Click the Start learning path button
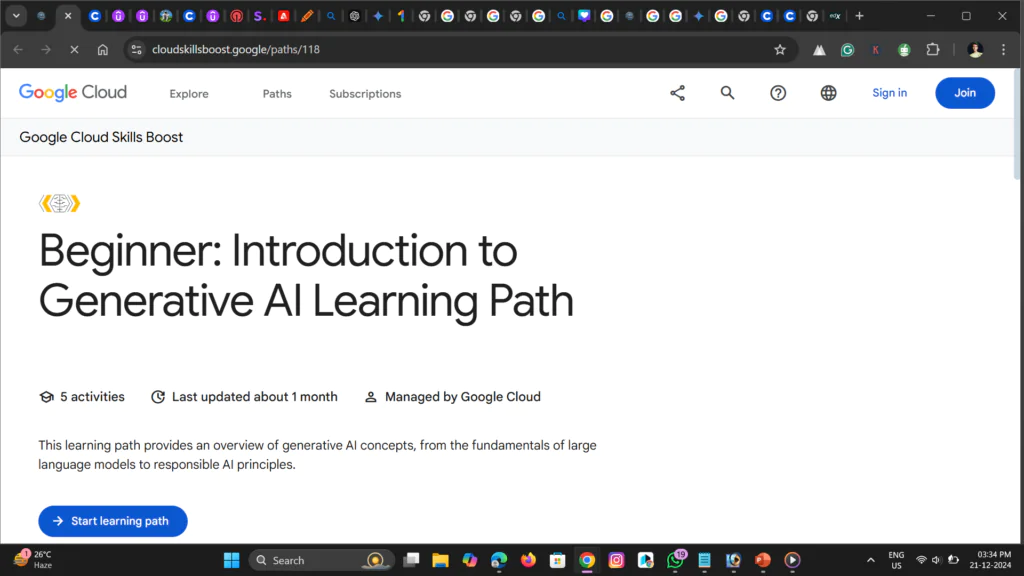This screenshot has height=576, width=1024. tap(113, 521)
